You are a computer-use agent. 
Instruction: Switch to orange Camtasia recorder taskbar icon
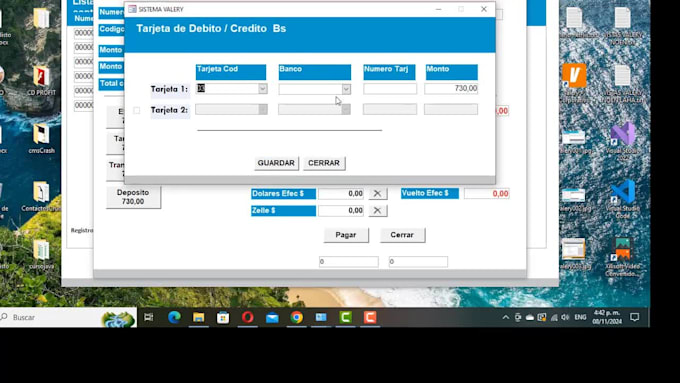[x=370, y=317]
